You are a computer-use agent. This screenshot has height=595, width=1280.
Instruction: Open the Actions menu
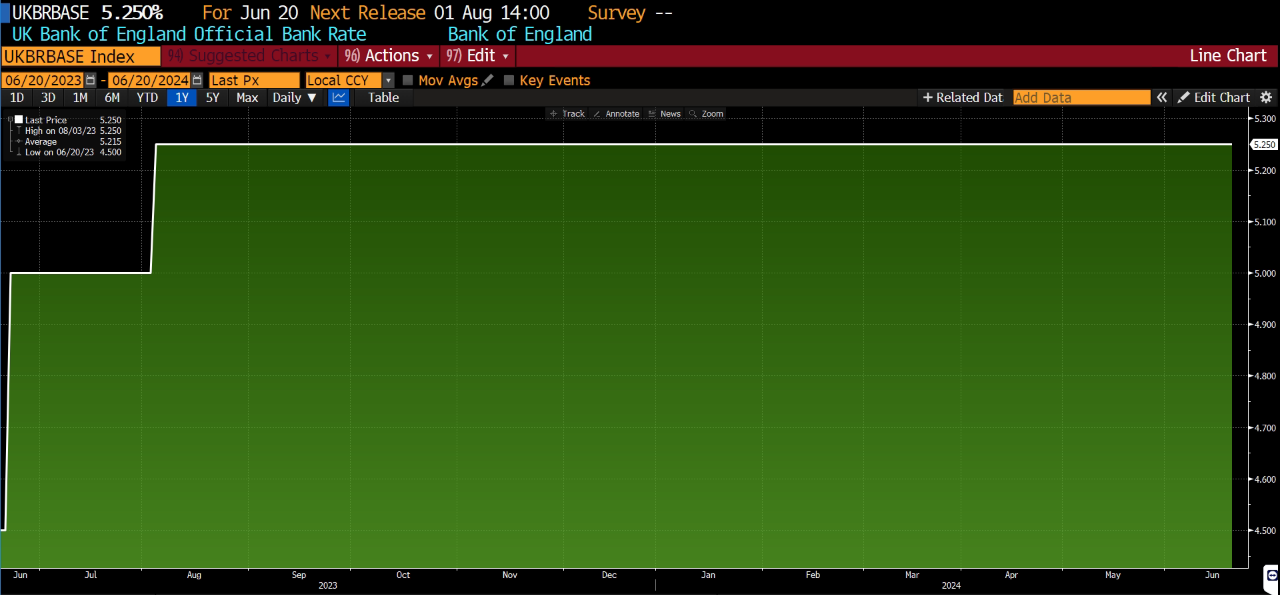[389, 56]
